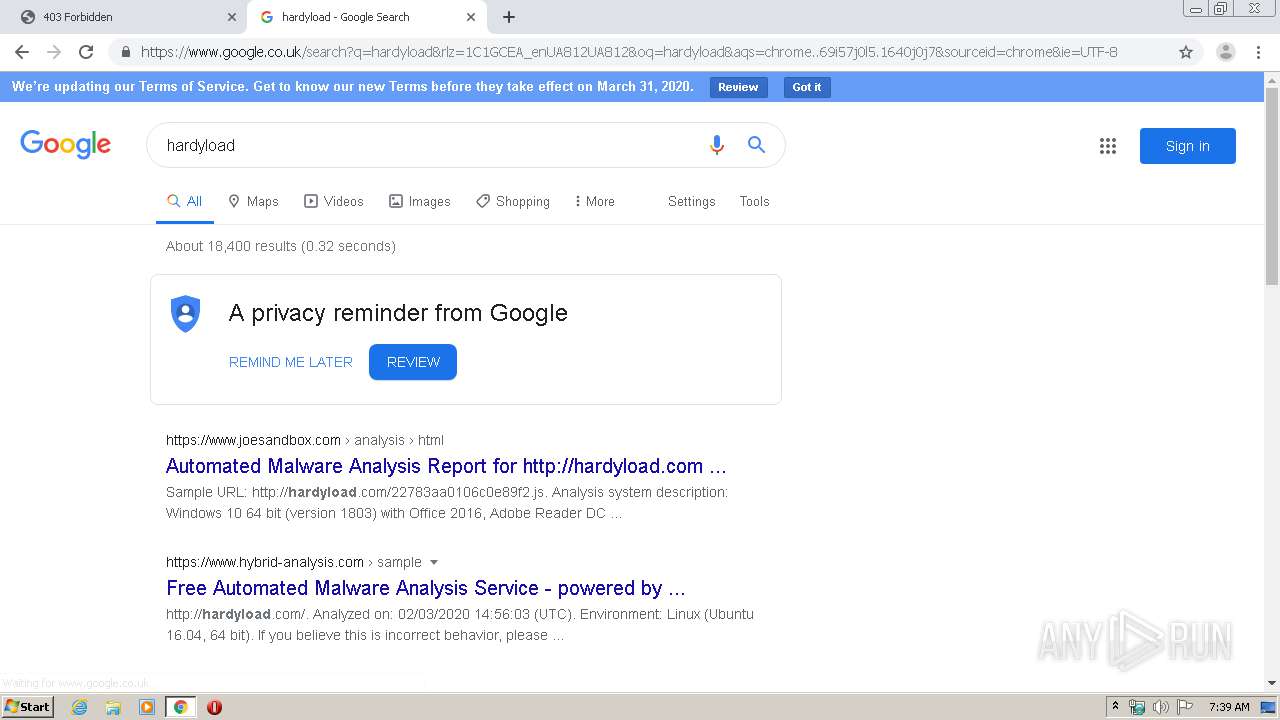Choose REMIND ME LATER on privacy reminder
Image resolution: width=1280 pixels, height=720 pixels.
[x=291, y=362]
